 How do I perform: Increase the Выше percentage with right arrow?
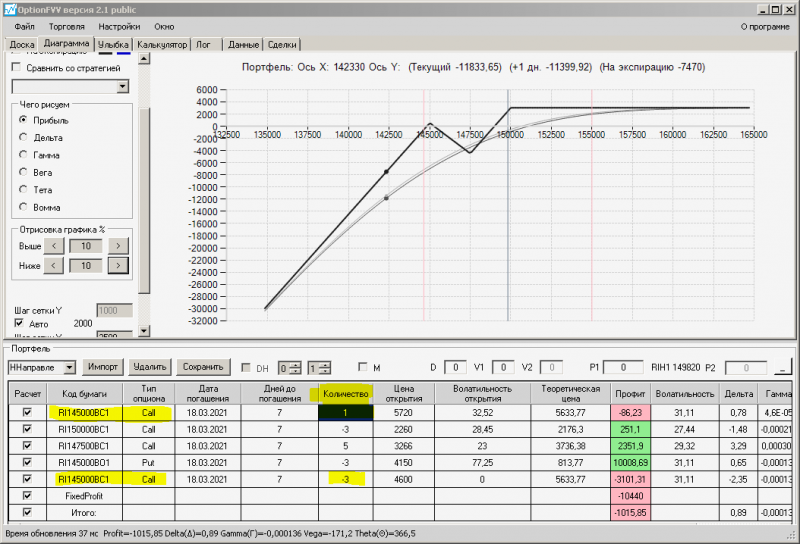pos(118,246)
